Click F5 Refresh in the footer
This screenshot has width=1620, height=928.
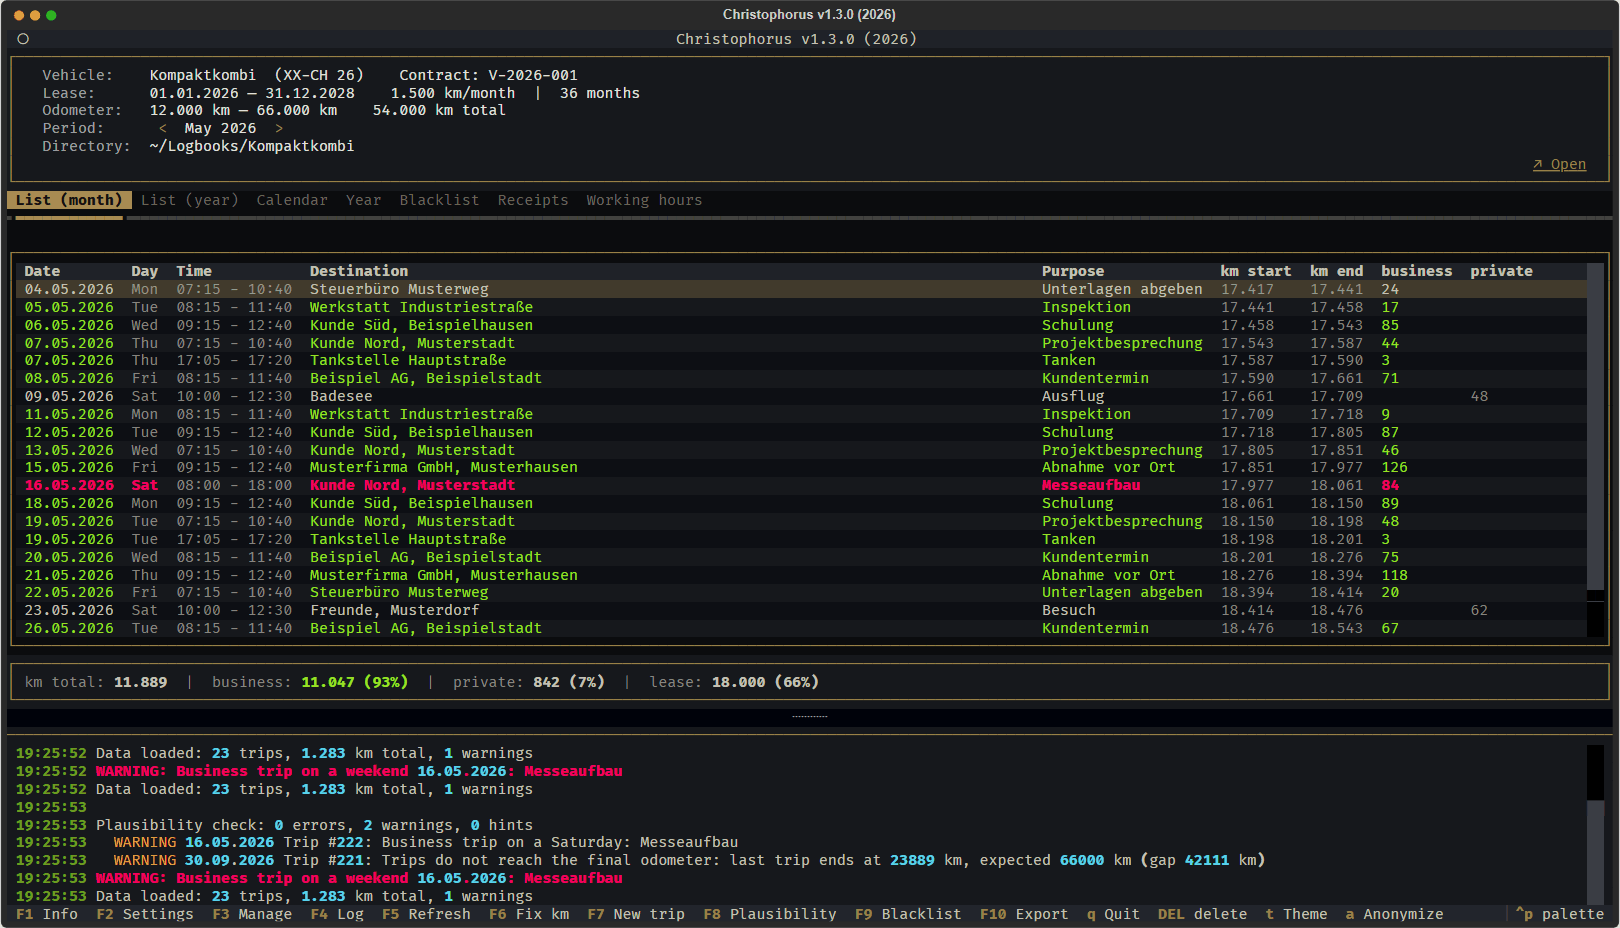427,914
